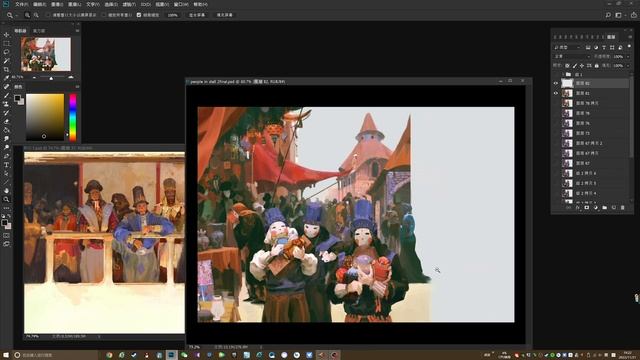Image resolution: width=640 pixels, height=360 pixels.
Task: Select the 图层 (Layers) panel tab
Action: click(611, 37)
